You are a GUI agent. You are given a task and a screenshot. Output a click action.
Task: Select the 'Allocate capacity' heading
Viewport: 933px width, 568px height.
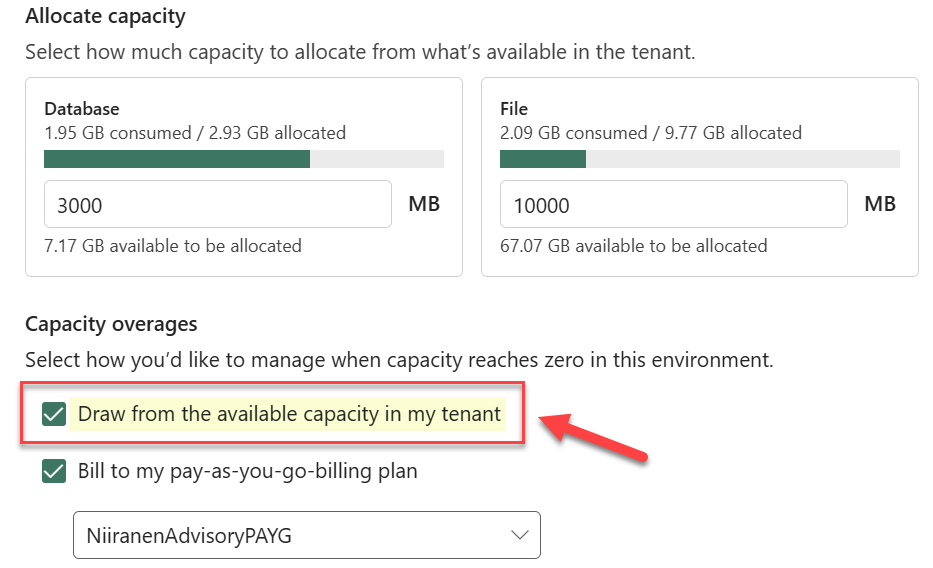tap(105, 17)
